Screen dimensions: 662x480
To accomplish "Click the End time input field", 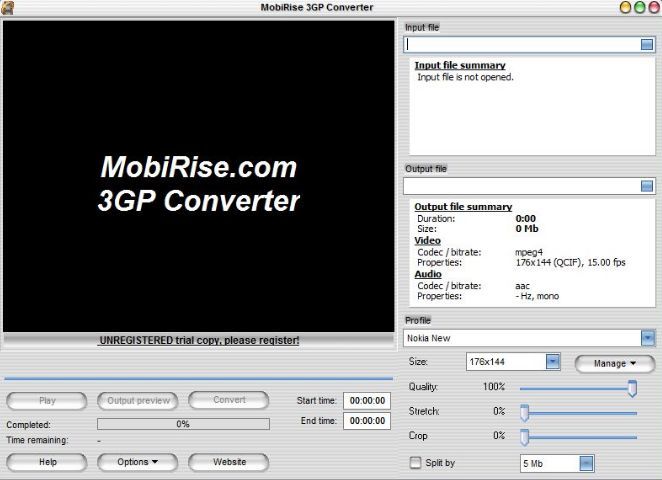I will (366, 421).
